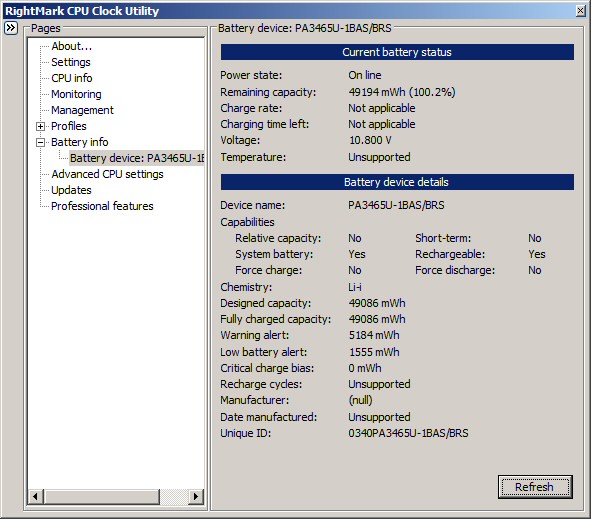Viewport: 591px width, 519px height.
Task: Click the Short-term label
Action: click(443, 238)
